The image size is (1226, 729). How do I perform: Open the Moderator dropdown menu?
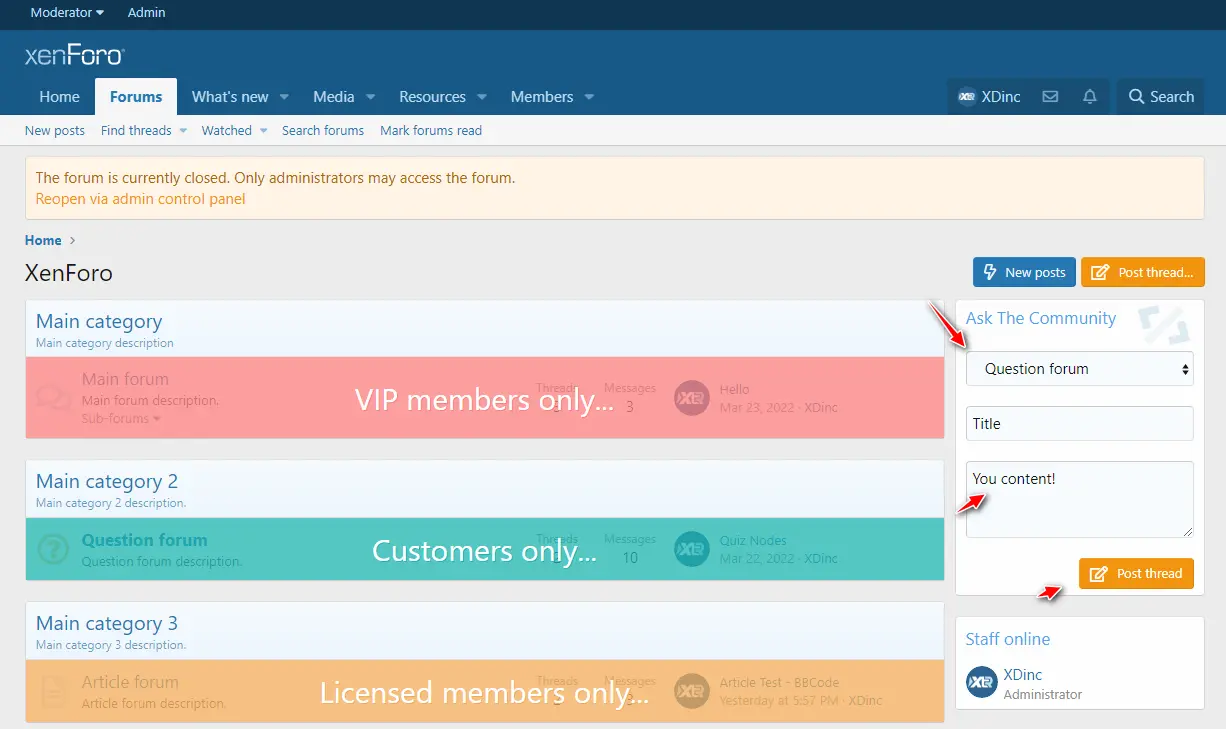pos(67,13)
